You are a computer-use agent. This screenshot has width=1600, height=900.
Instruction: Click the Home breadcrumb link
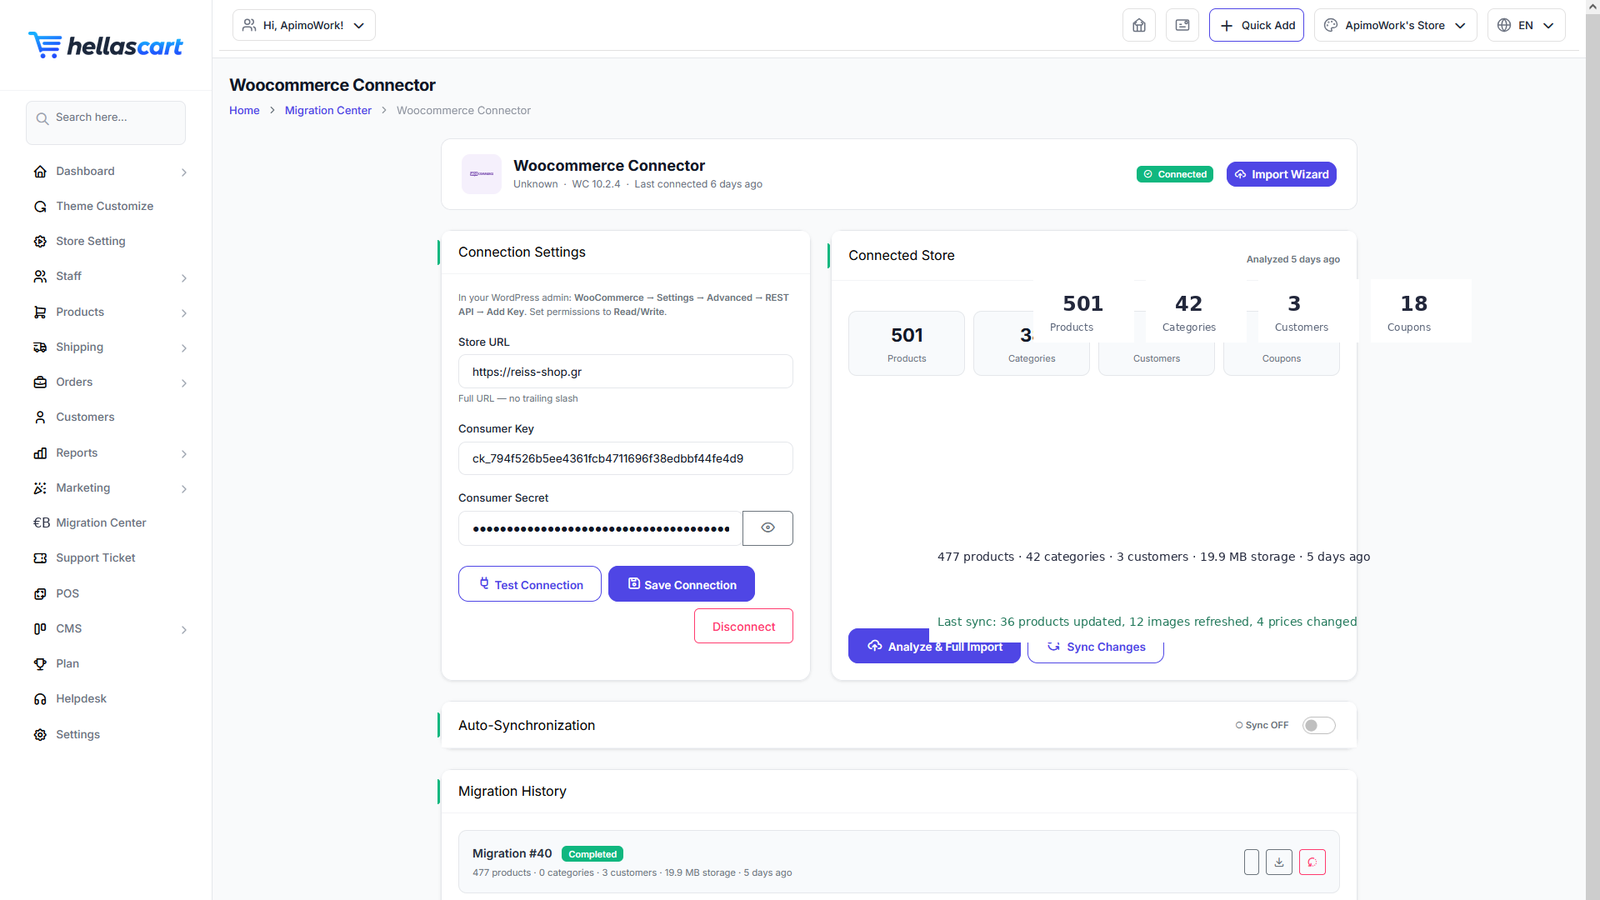click(x=244, y=111)
